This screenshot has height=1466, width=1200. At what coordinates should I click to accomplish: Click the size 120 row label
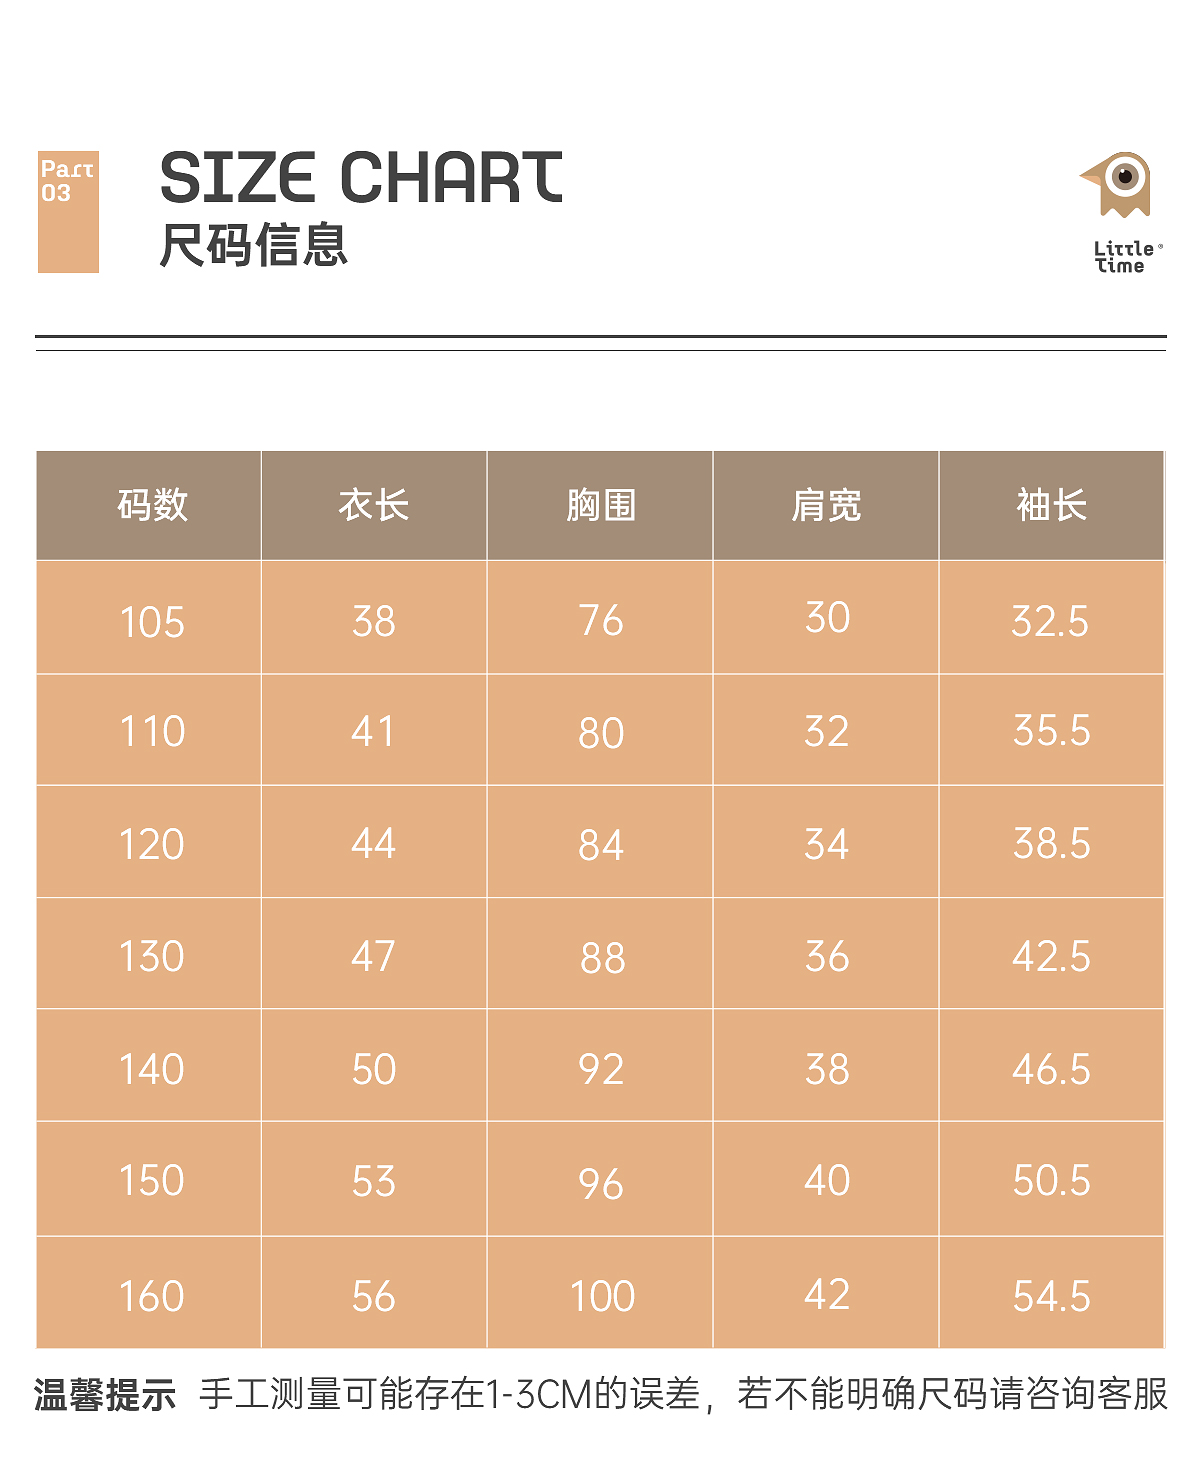[152, 845]
